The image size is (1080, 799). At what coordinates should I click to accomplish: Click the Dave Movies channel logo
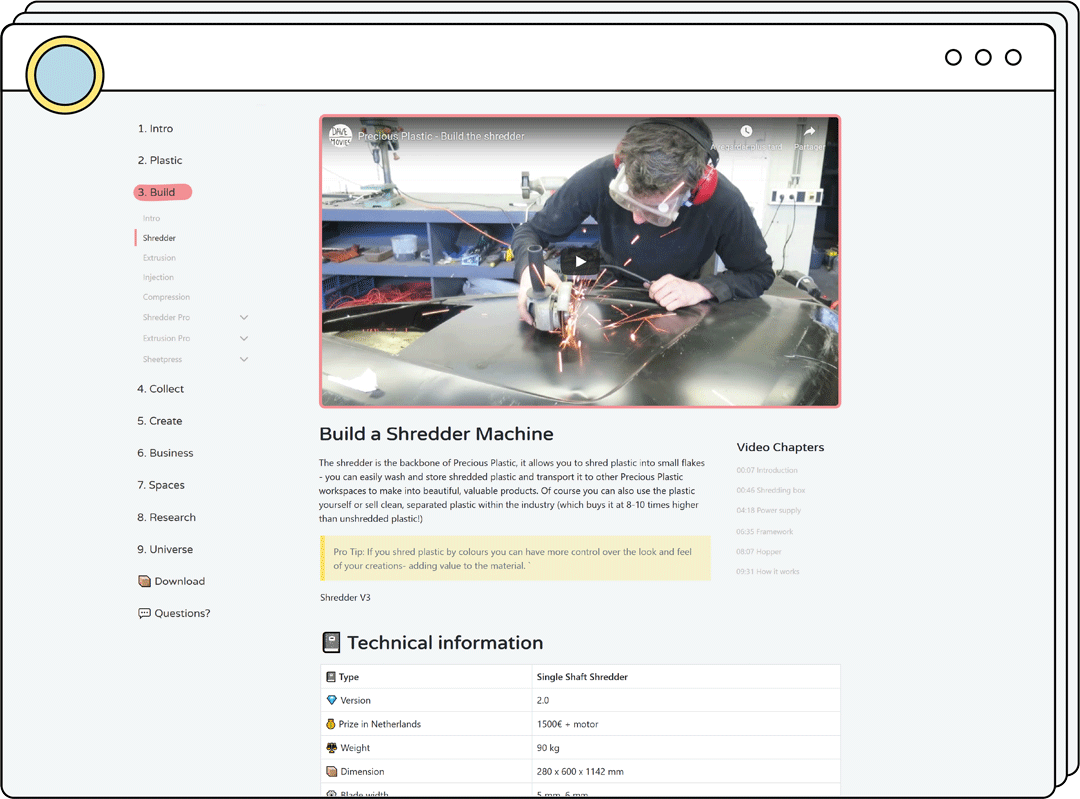[341, 135]
